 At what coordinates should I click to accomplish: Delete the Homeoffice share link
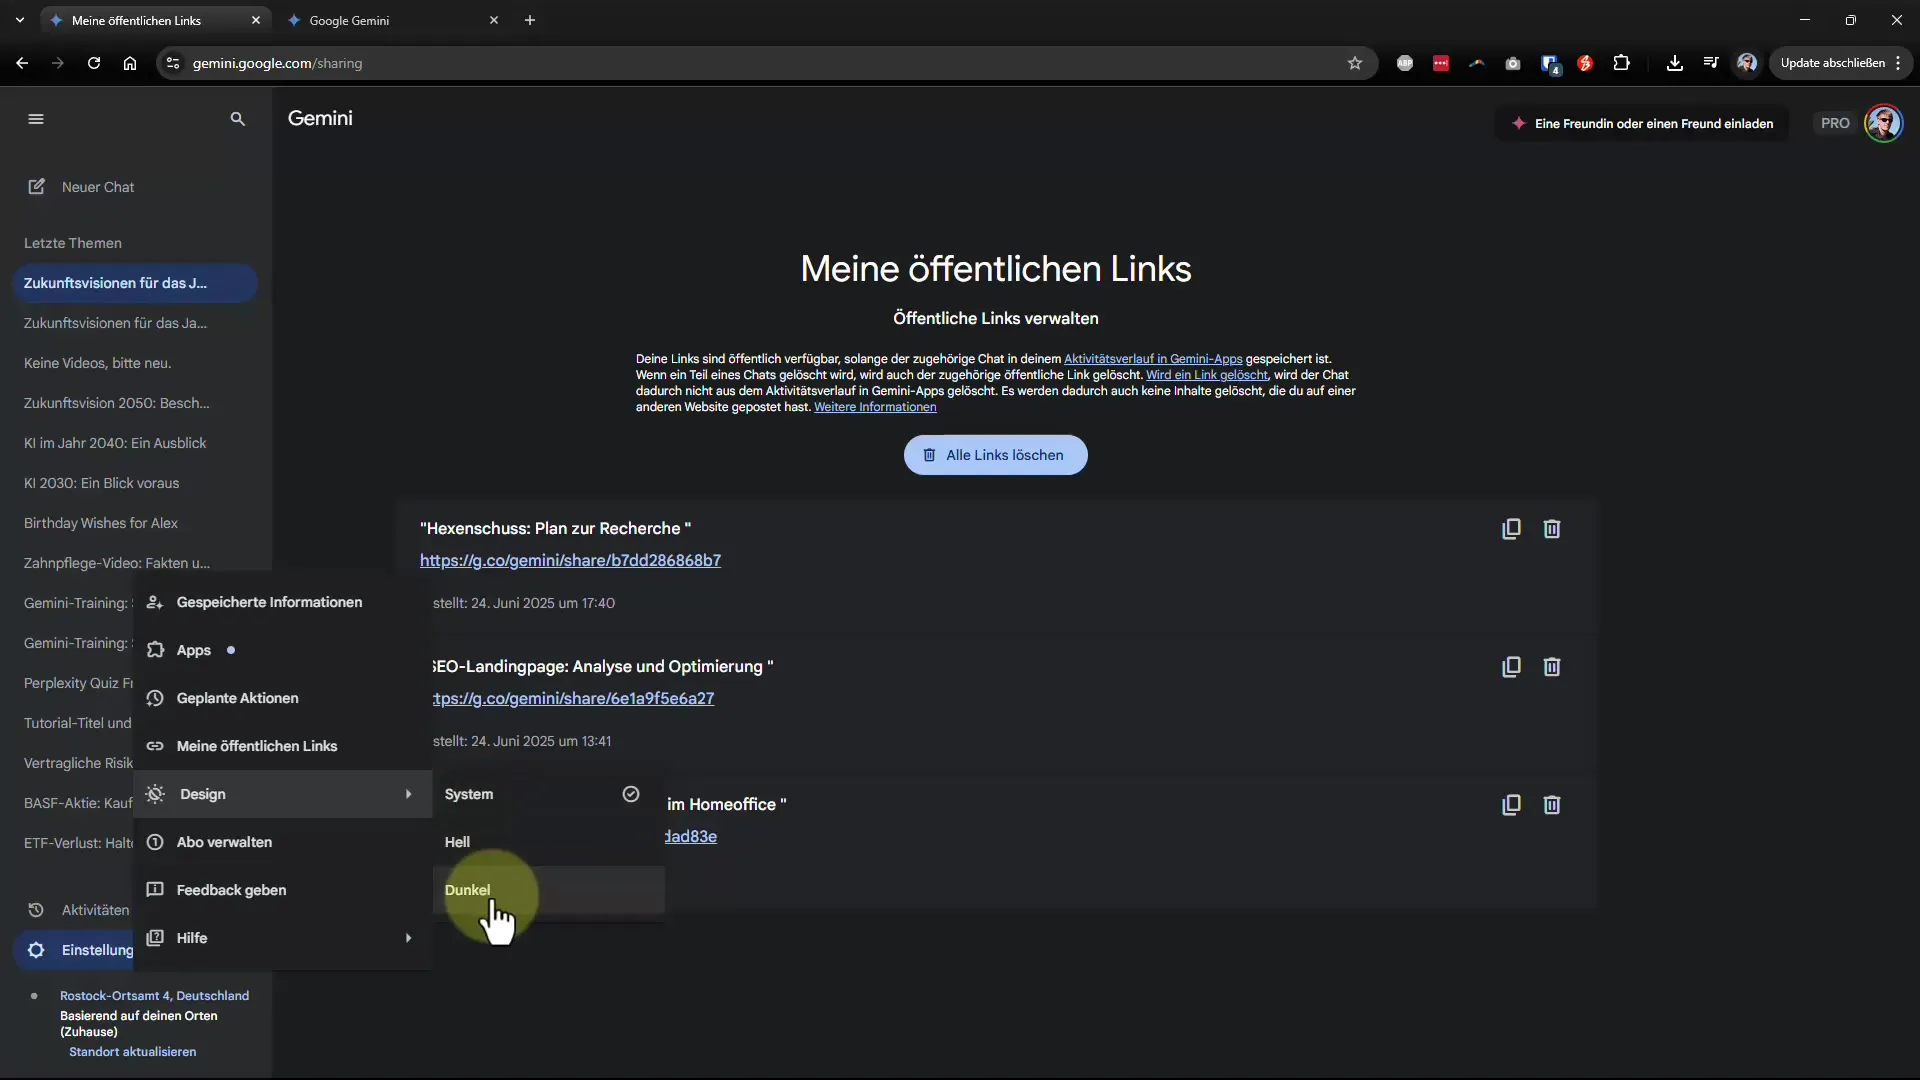1551,805
